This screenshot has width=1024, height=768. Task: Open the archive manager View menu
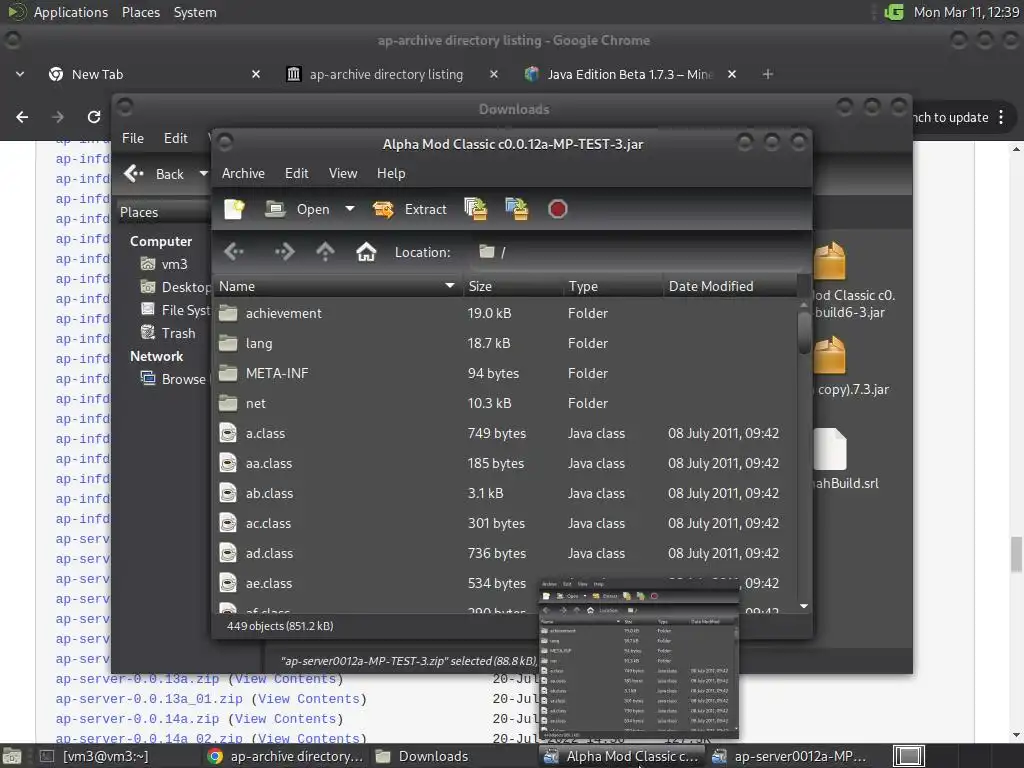(343, 173)
